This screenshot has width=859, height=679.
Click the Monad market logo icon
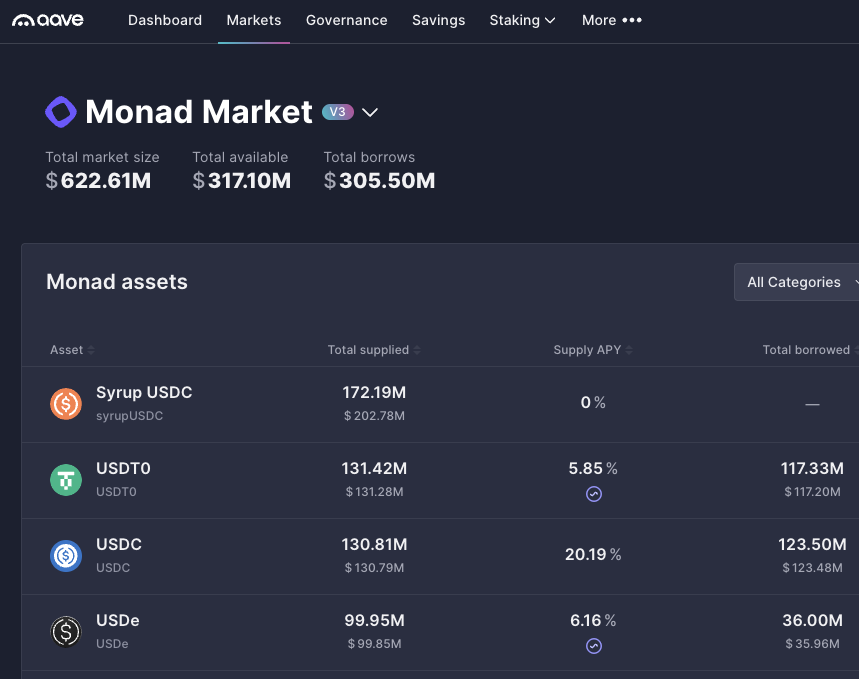pyautogui.click(x=61, y=112)
